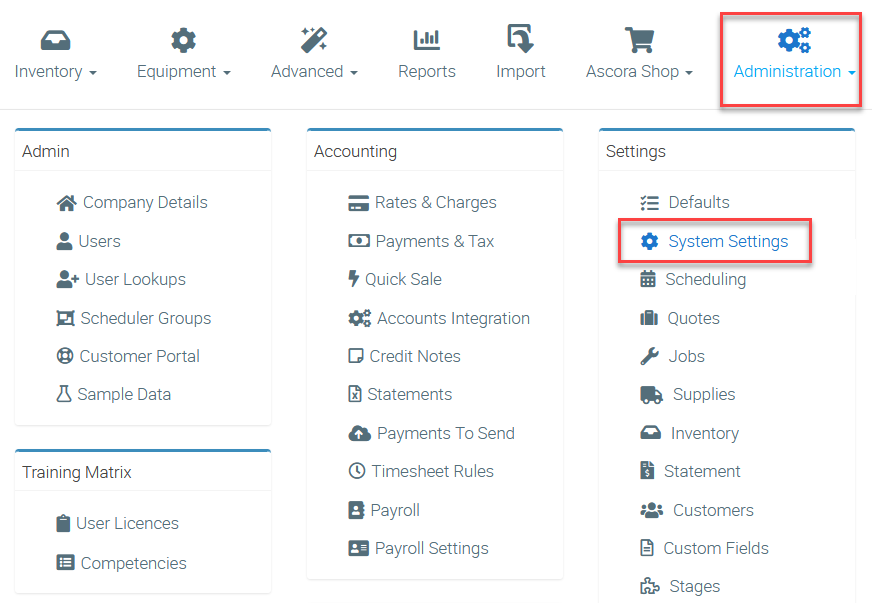Open the Reports menu item
872x603 pixels.
tap(427, 72)
